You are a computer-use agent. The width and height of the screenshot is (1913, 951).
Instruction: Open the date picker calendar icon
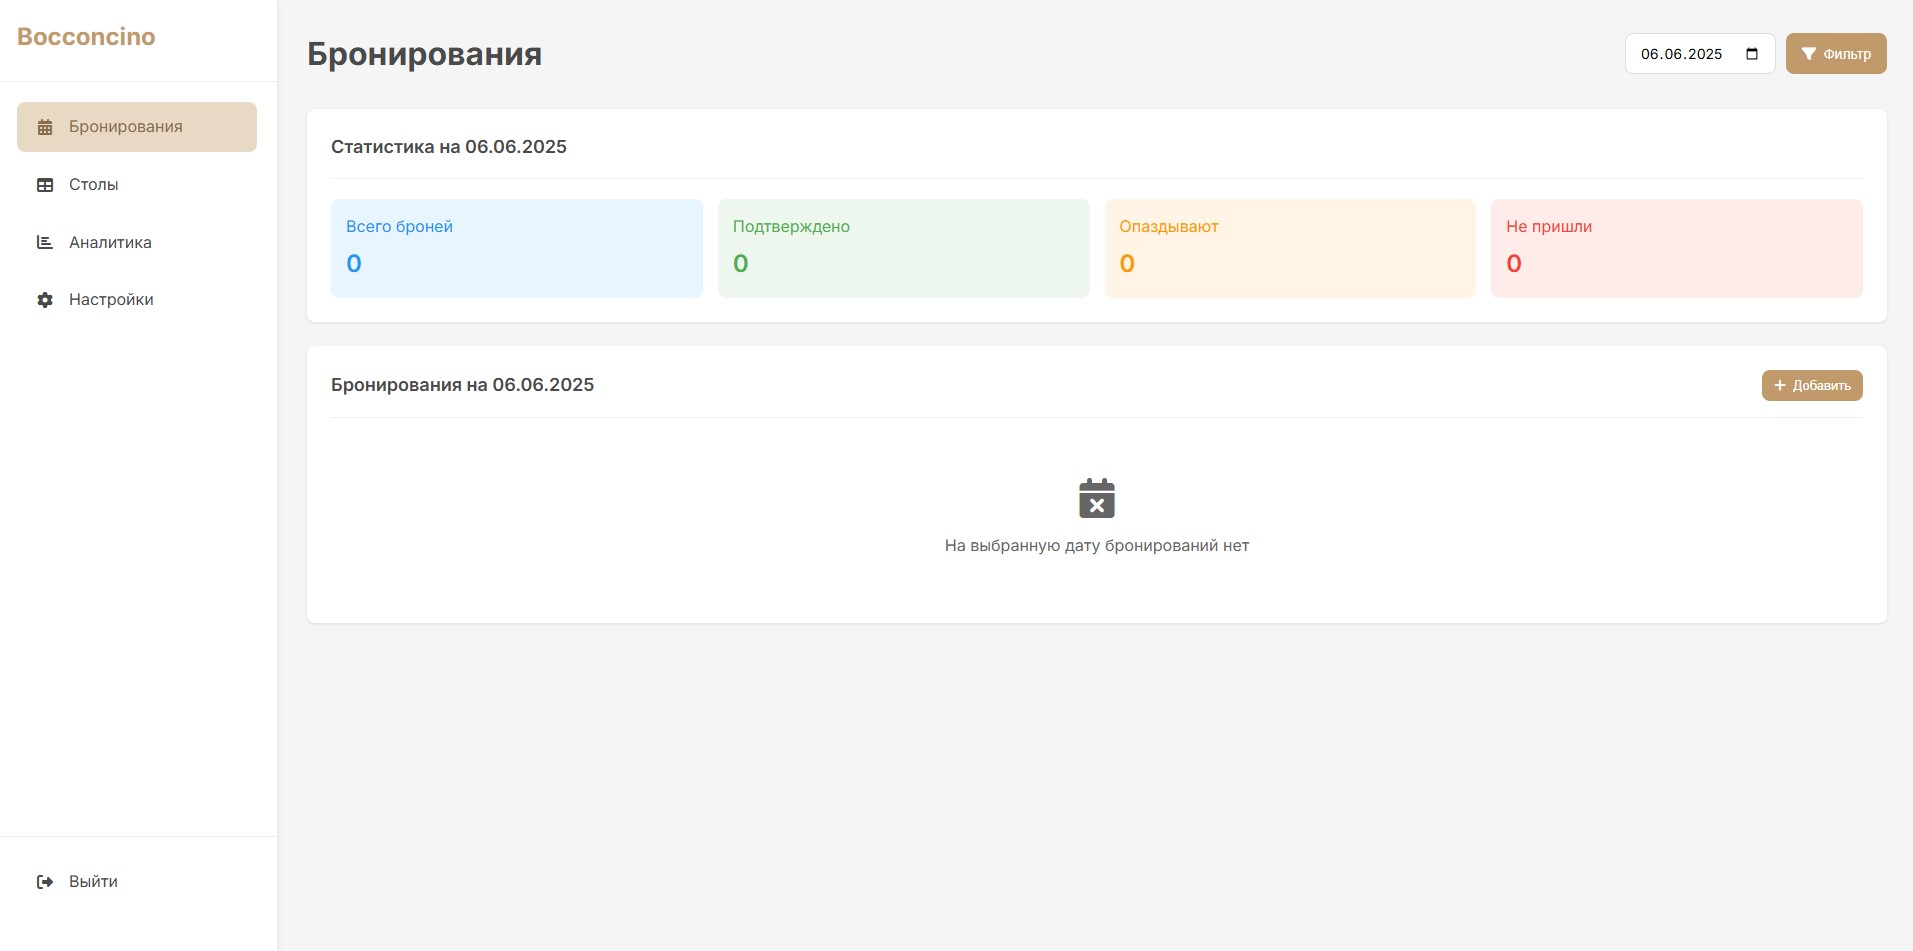coord(1752,54)
